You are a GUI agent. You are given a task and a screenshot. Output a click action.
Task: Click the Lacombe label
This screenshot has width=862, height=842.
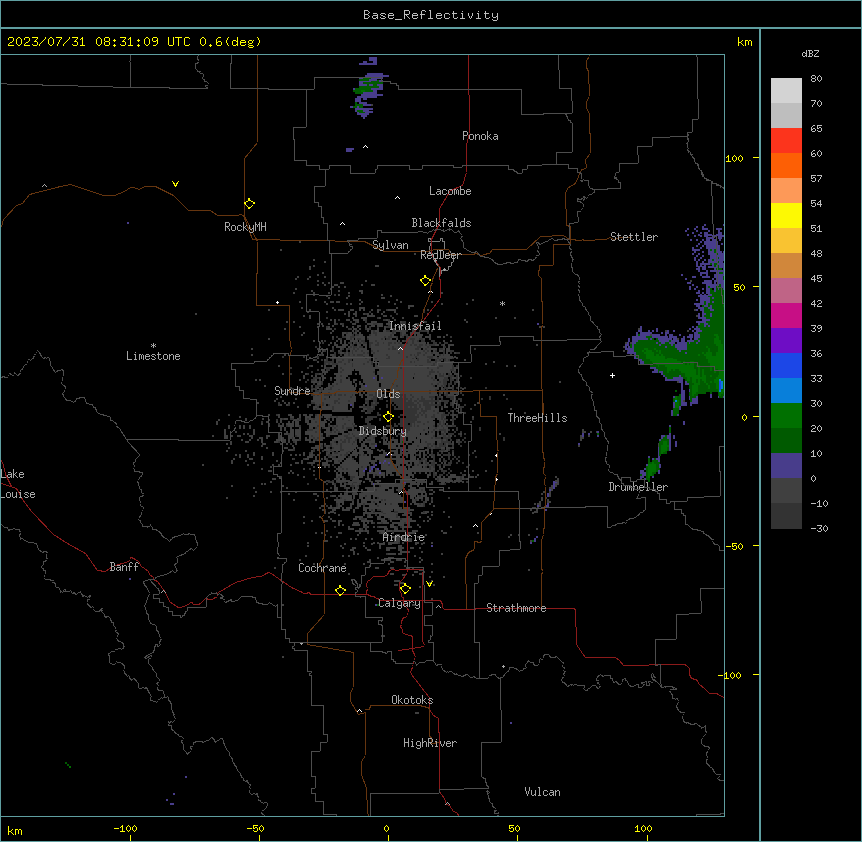pos(450,191)
